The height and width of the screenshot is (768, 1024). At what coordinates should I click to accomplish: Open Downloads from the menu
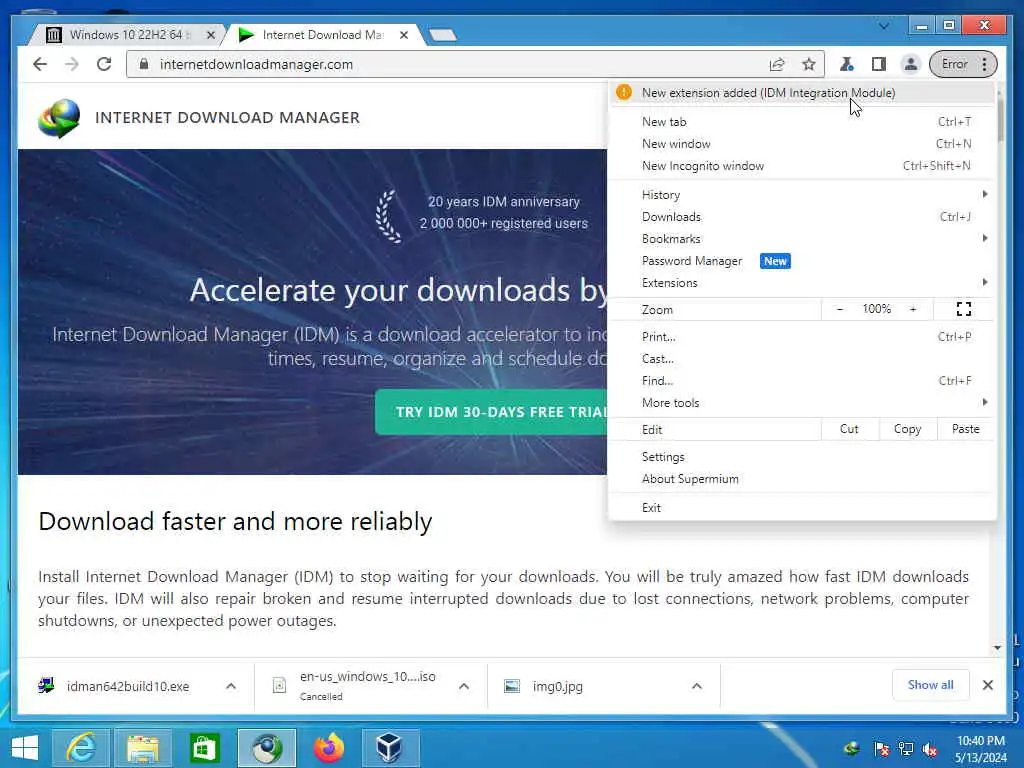(x=801, y=217)
